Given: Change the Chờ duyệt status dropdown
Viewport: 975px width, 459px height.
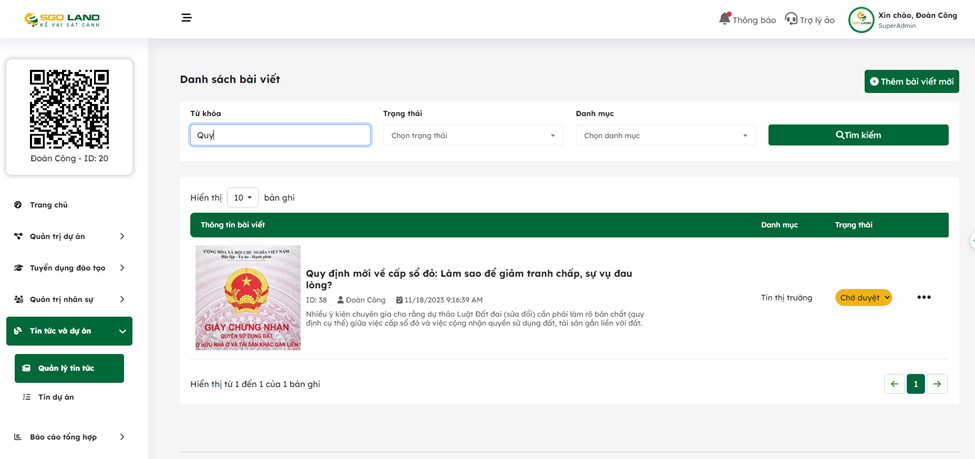Looking at the screenshot, I should click(863, 297).
